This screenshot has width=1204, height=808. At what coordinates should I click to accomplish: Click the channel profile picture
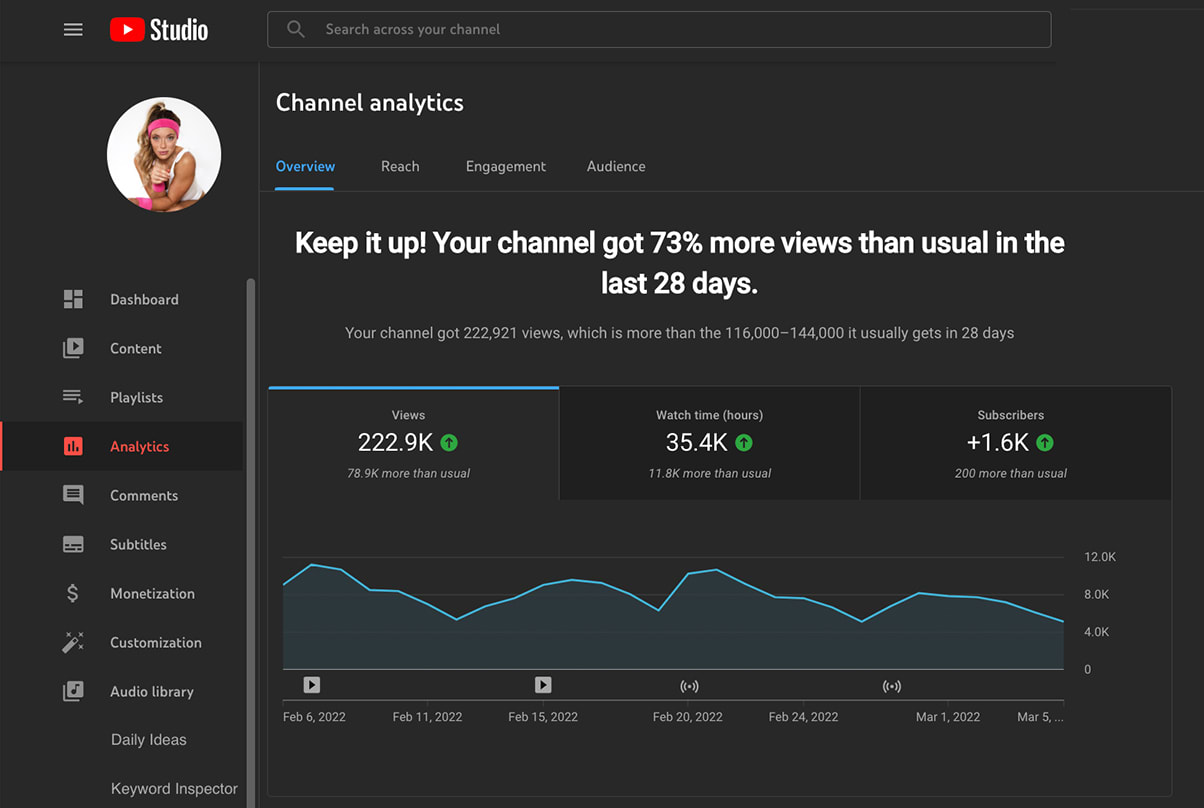pos(163,154)
